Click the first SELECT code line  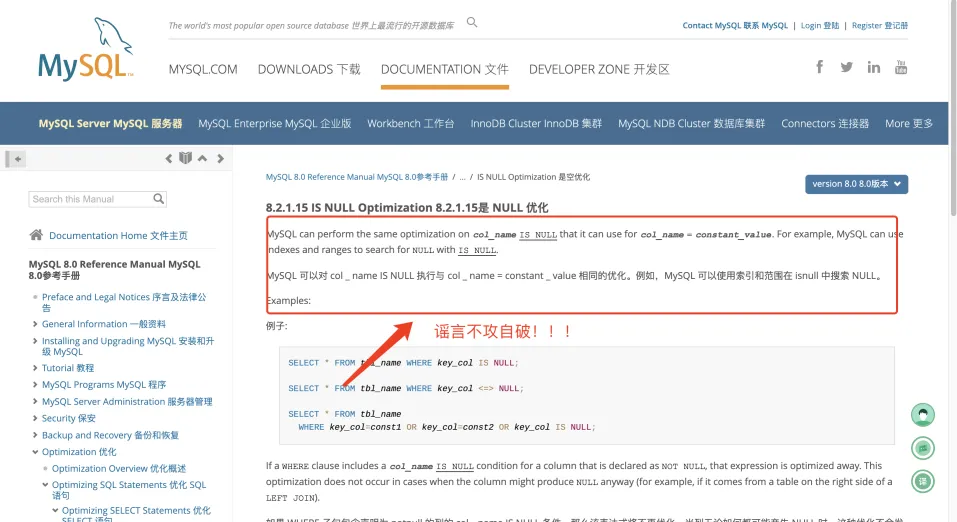click(x=403, y=363)
